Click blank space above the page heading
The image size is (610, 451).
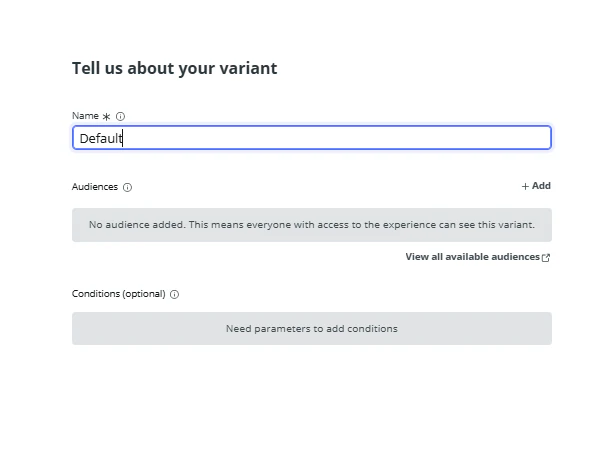point(305,25)
